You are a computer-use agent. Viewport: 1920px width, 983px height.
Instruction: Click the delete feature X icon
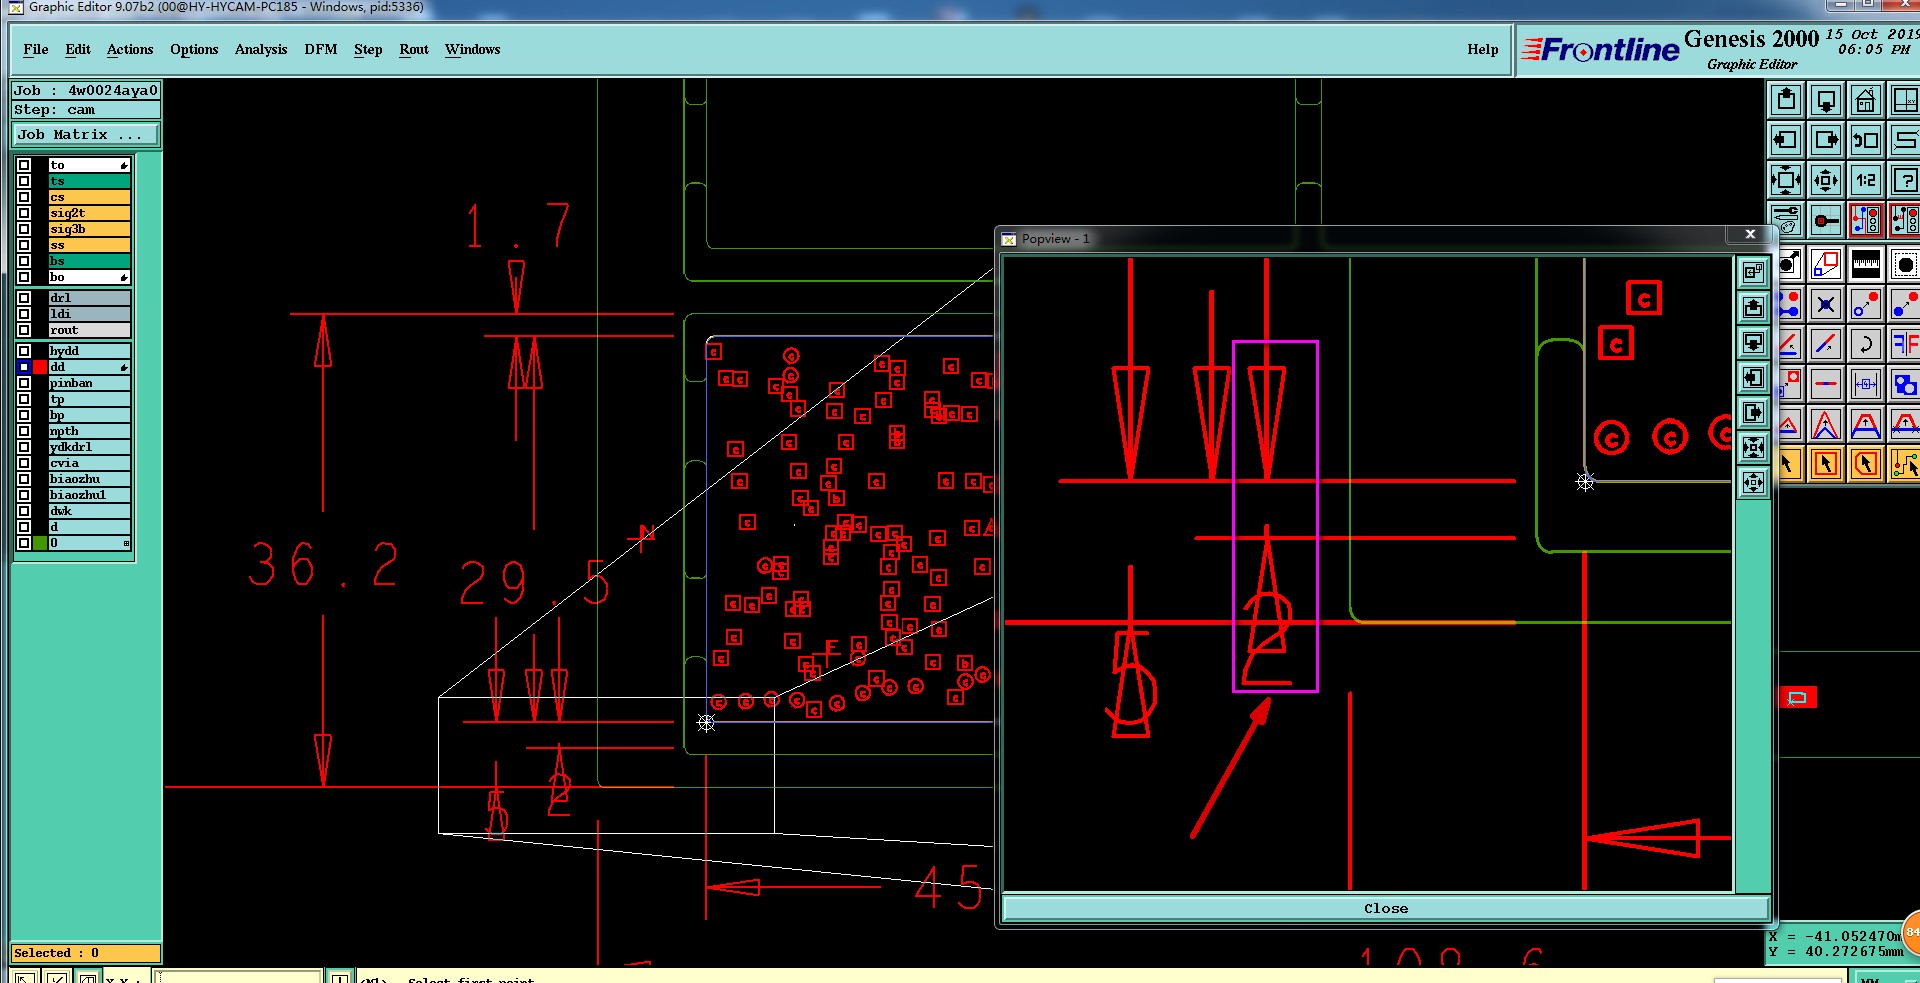pyautogui.click(x=1826, y=304)
